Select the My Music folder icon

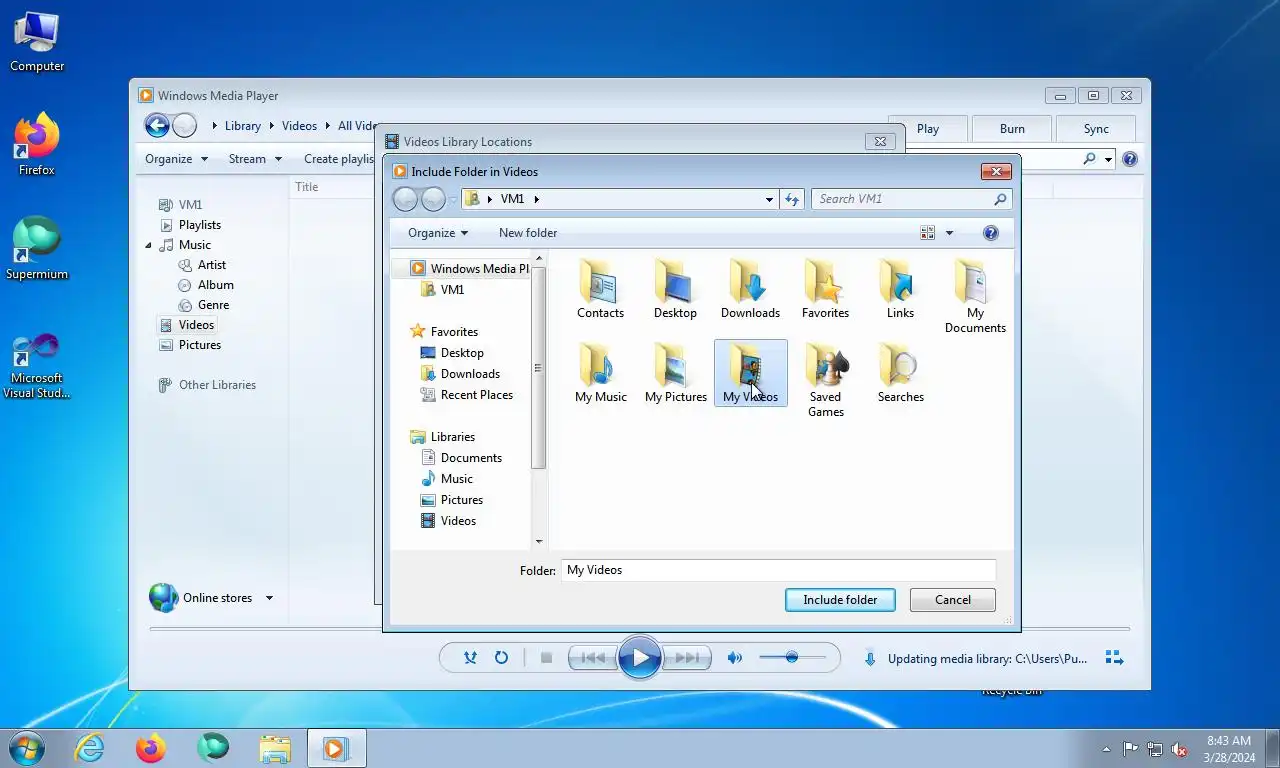point(600,373)
